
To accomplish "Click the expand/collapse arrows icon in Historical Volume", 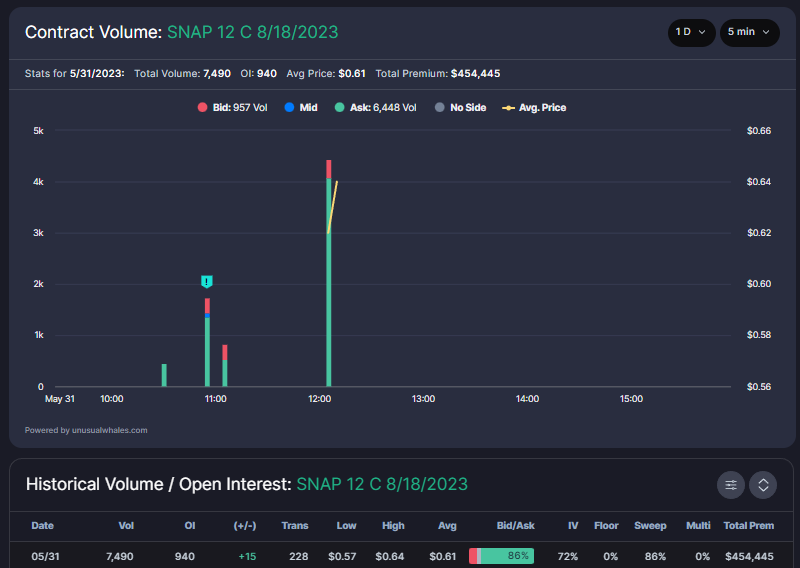I will [763, 485].
